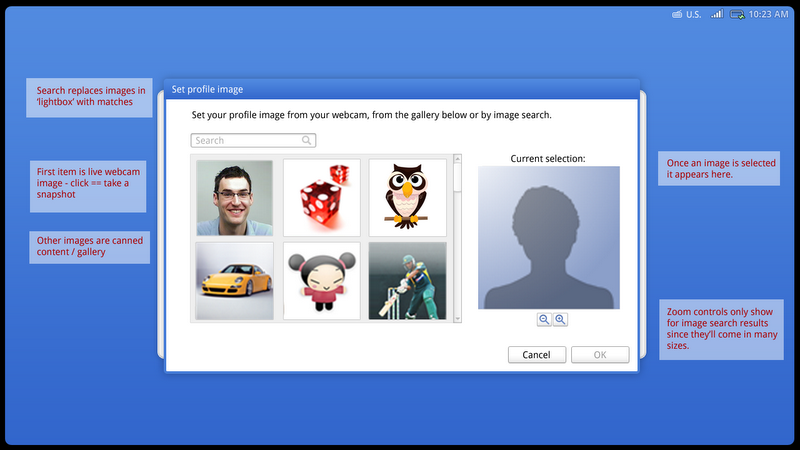
Task: Click the magnifier icon in Search field
Action: coord(306,140)
